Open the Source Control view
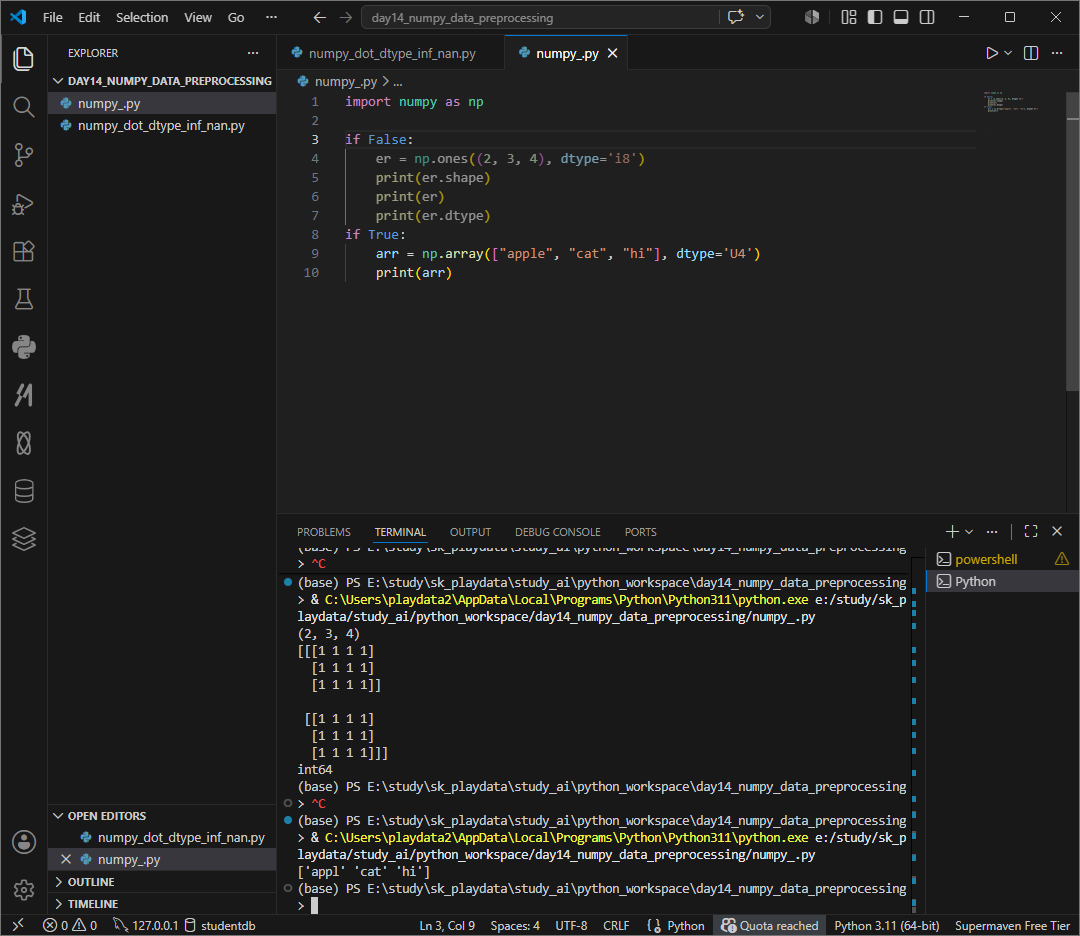This screenshot has width=1080, height=936. [x=23, y=155]
